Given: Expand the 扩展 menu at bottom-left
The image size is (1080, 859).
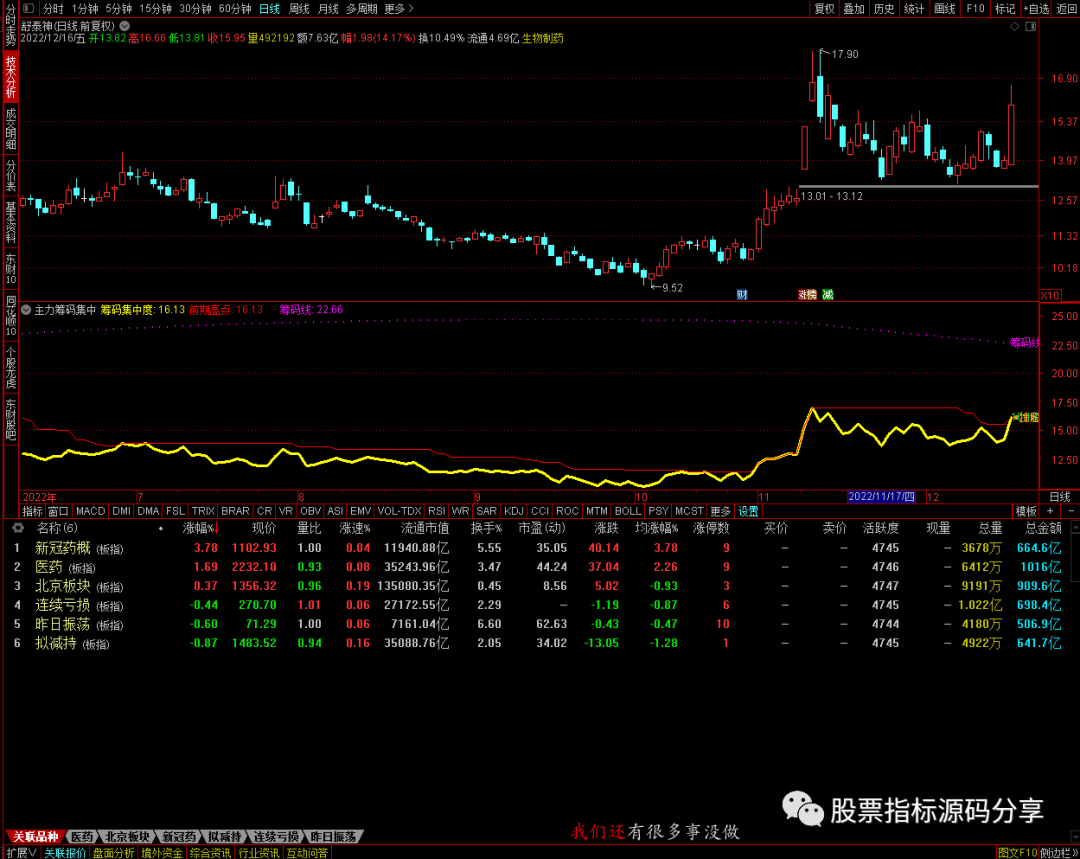Looking at the screenshot, I should 21,853.
